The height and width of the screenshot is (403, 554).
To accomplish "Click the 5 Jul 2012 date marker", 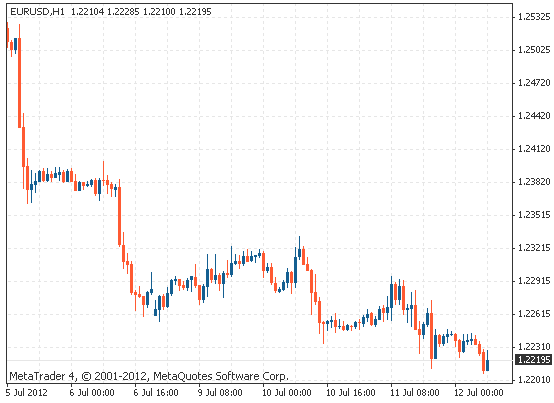I will [x=26, y=393].
